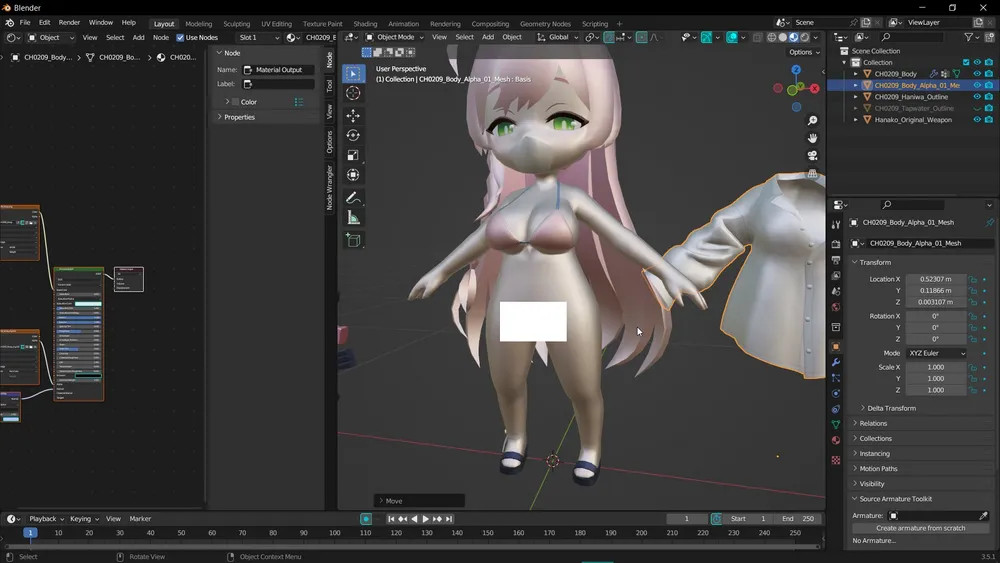
Task: Open the Tool properties tab icon
Action: coord(836,224)
